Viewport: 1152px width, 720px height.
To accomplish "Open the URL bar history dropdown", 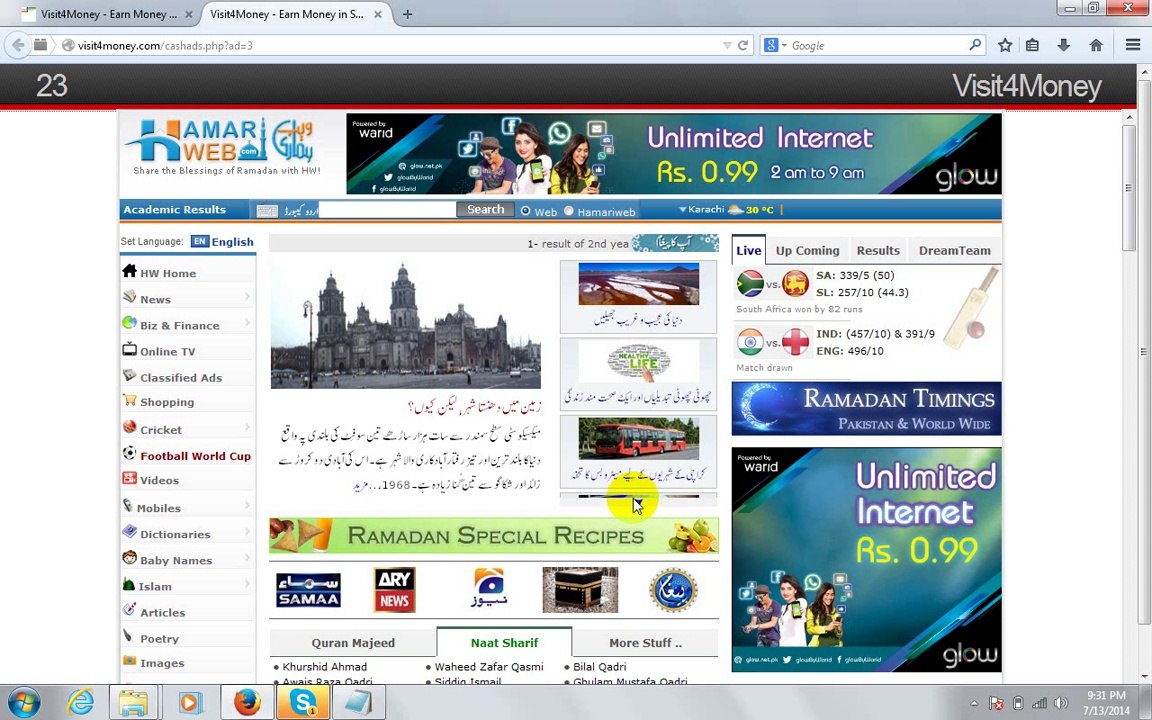I will click(727, 45).
